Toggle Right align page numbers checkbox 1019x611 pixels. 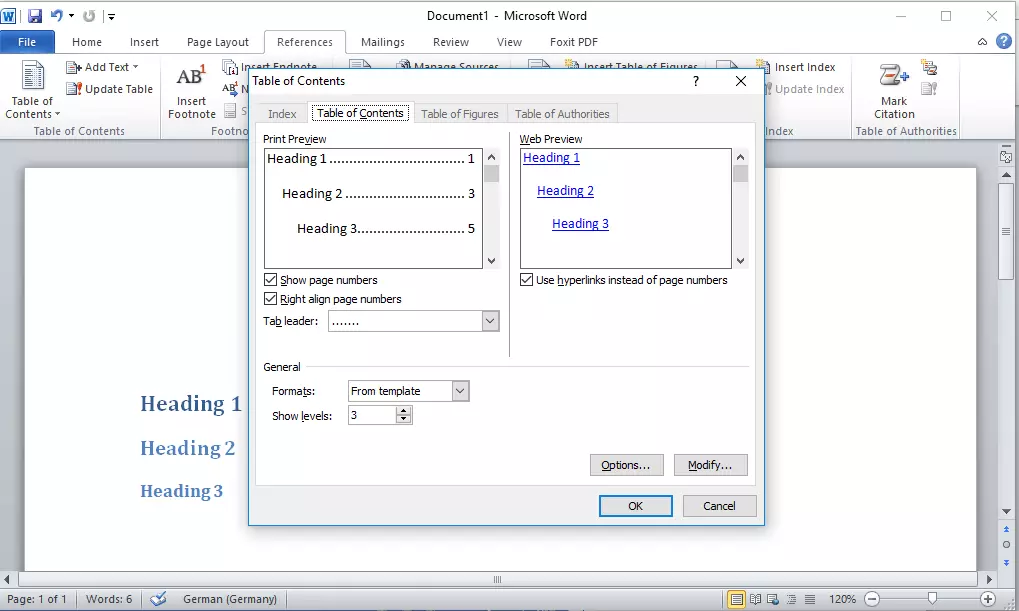270,299
